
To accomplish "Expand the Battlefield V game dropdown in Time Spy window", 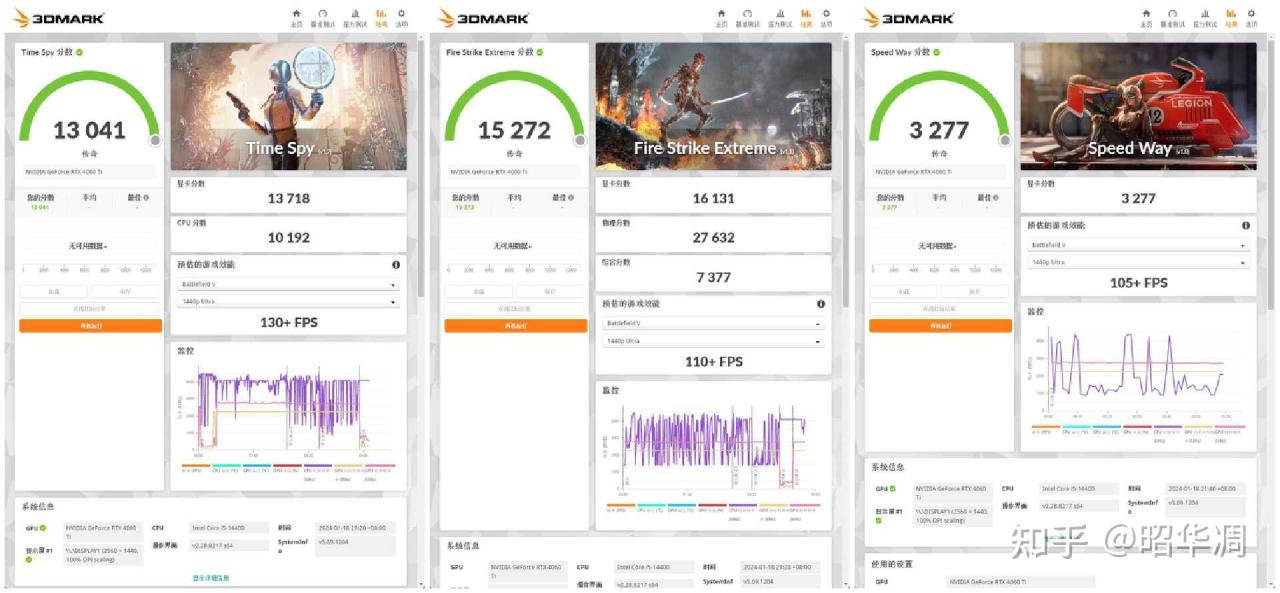I will tap(289, 285).
